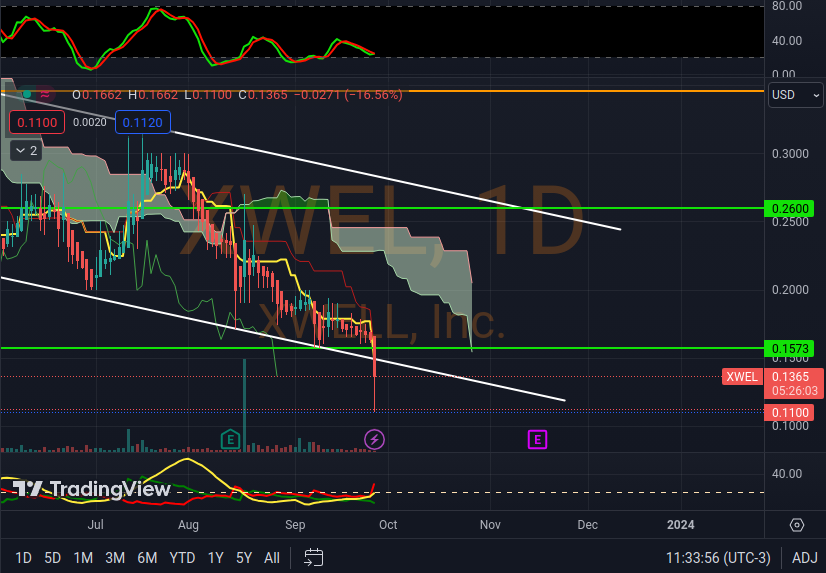Click the 2024 label on time axis
826x573 pixels.
pyautogui.click(x=681, y=525)
